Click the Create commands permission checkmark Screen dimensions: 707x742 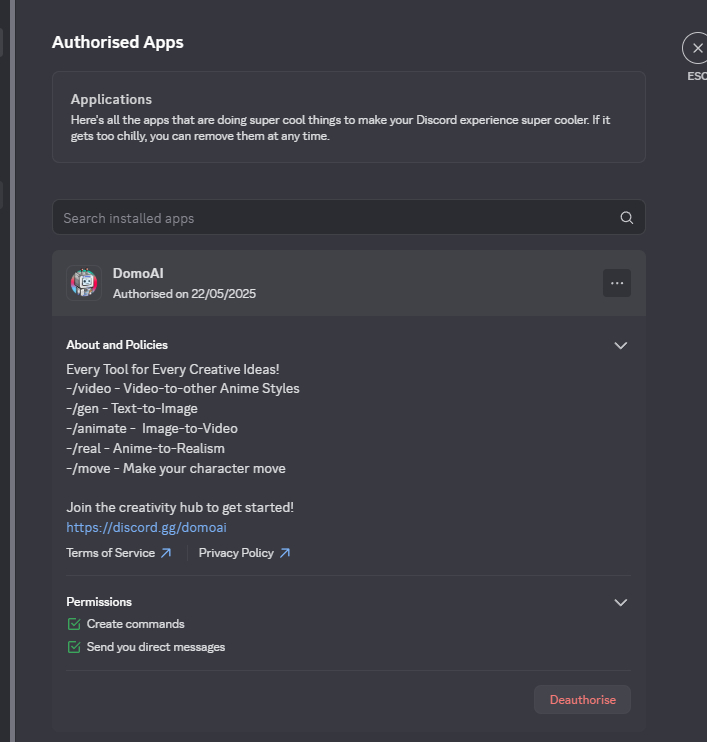tap(74, 624)
